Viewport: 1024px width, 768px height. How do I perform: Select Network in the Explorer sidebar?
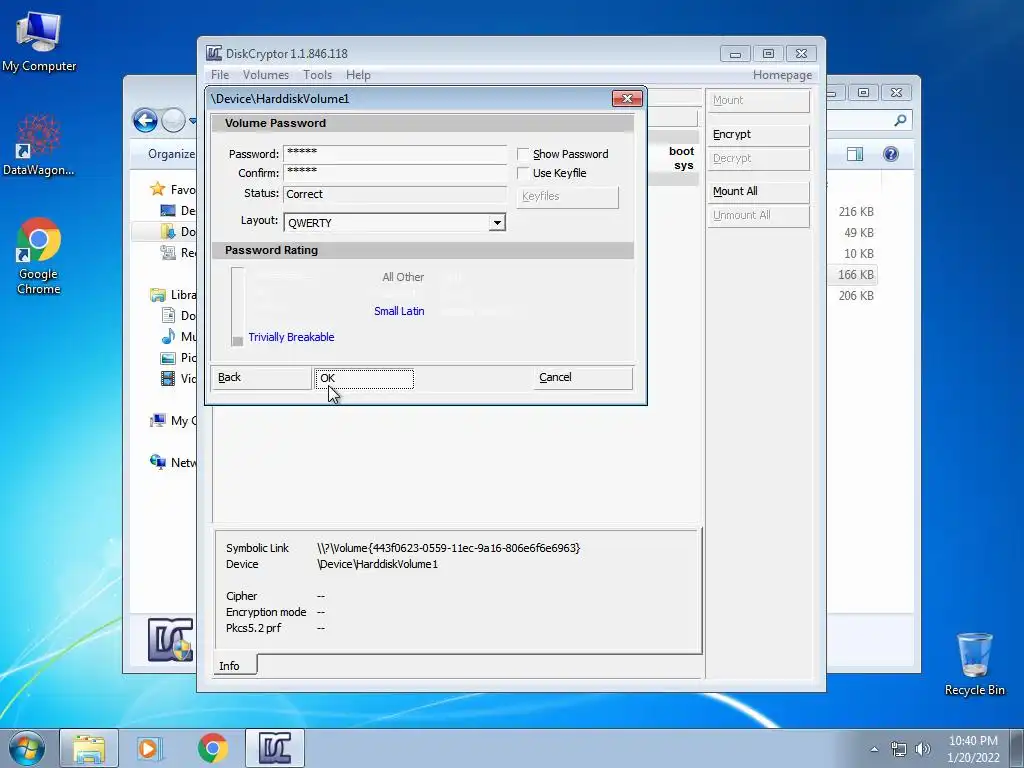click(x=173, y=462)
